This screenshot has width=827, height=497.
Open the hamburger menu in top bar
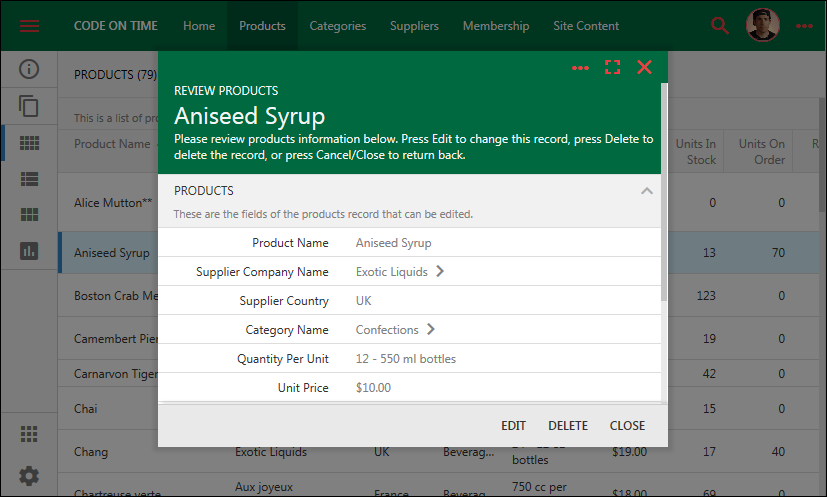pos(30,26)
